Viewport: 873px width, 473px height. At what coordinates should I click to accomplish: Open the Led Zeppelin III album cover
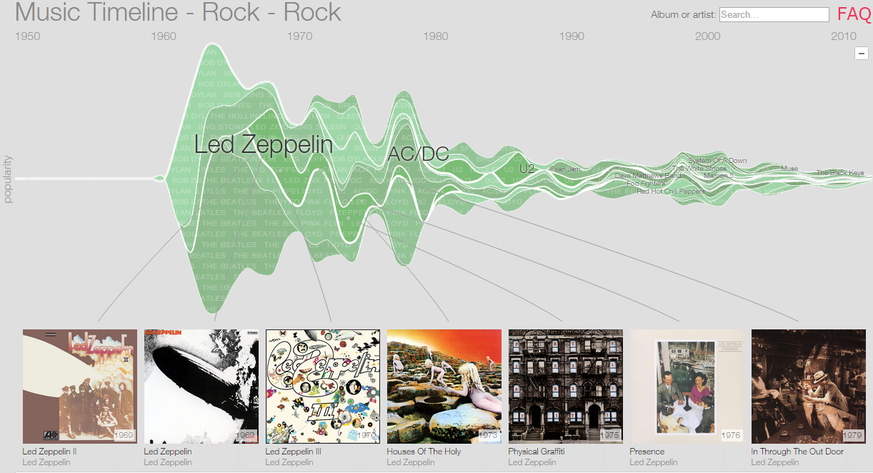[x=322, y=386]
